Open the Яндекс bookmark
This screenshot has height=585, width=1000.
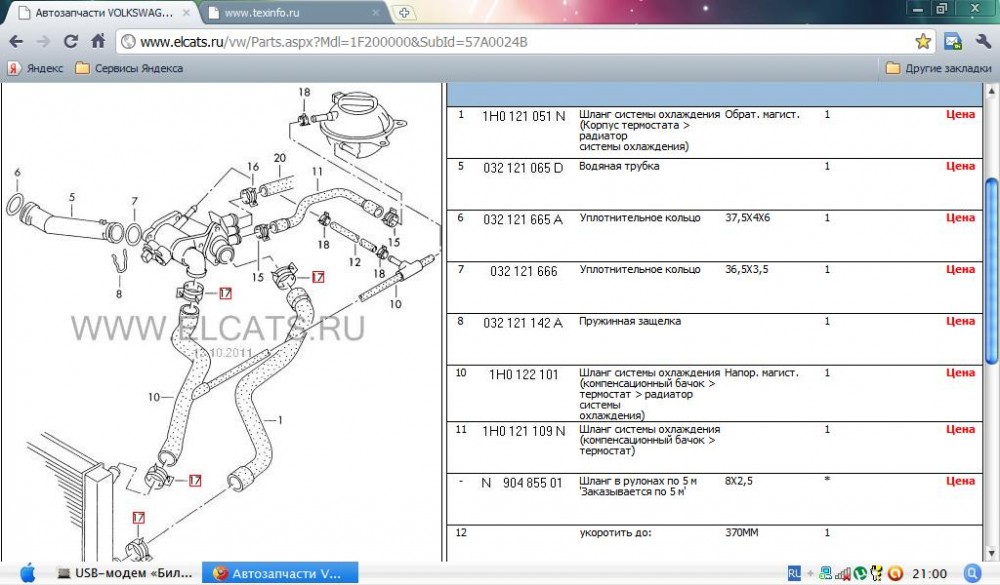tap(36, 68)
